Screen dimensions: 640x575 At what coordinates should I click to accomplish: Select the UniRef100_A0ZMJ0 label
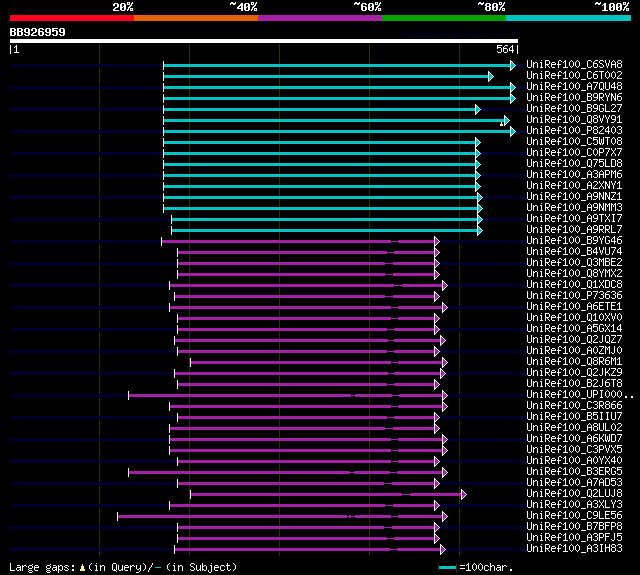point(574,351)
